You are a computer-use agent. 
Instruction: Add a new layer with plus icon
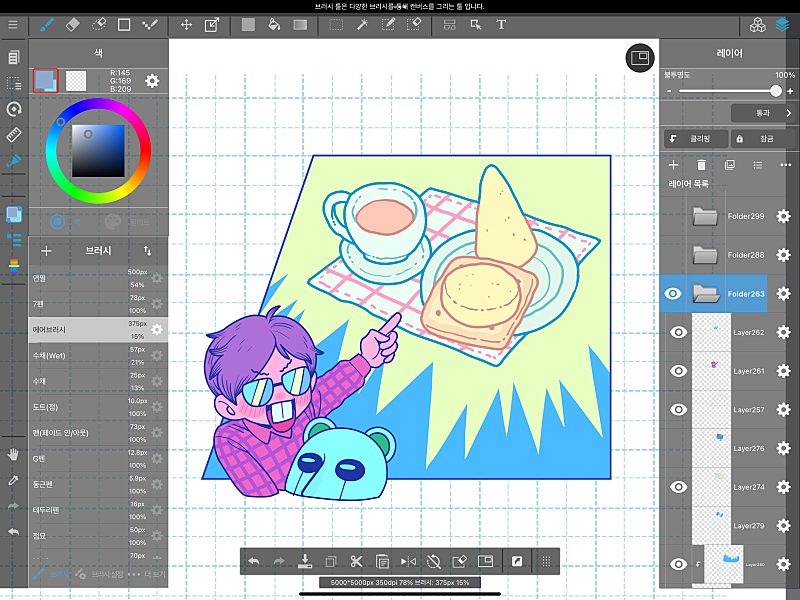coord(673,164)
